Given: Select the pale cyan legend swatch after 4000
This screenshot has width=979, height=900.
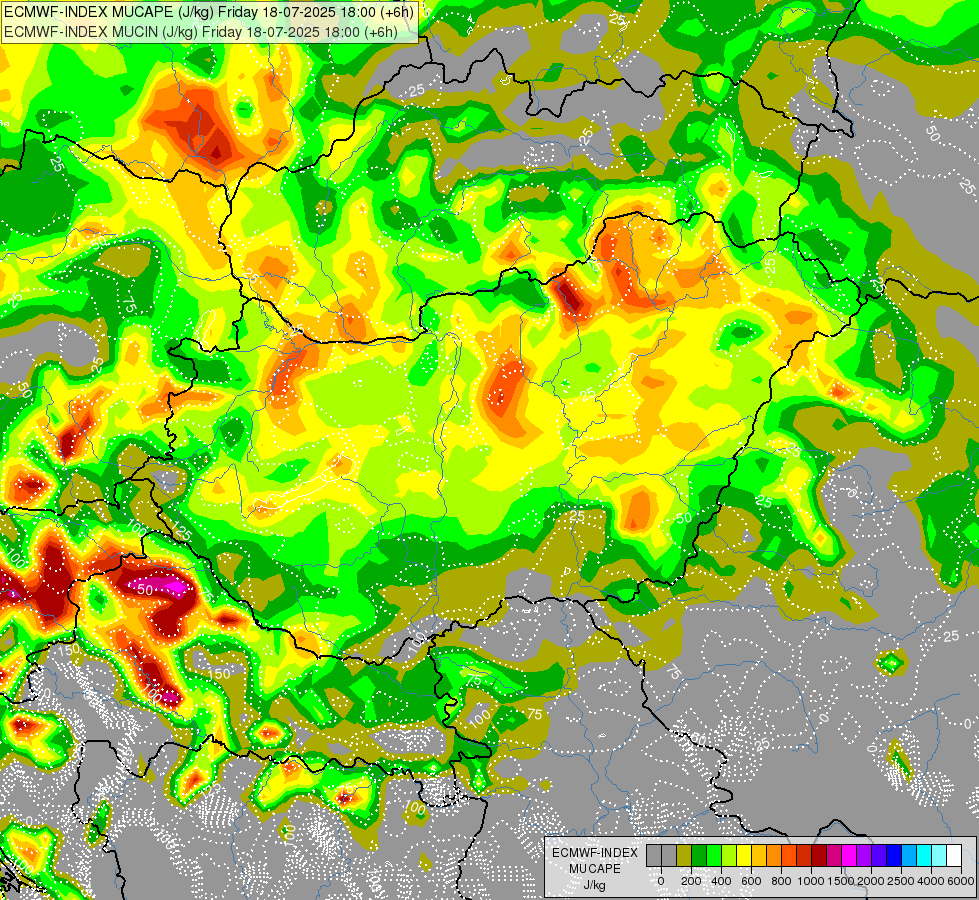Looking at the screenshot, I should tap(940, 855).
